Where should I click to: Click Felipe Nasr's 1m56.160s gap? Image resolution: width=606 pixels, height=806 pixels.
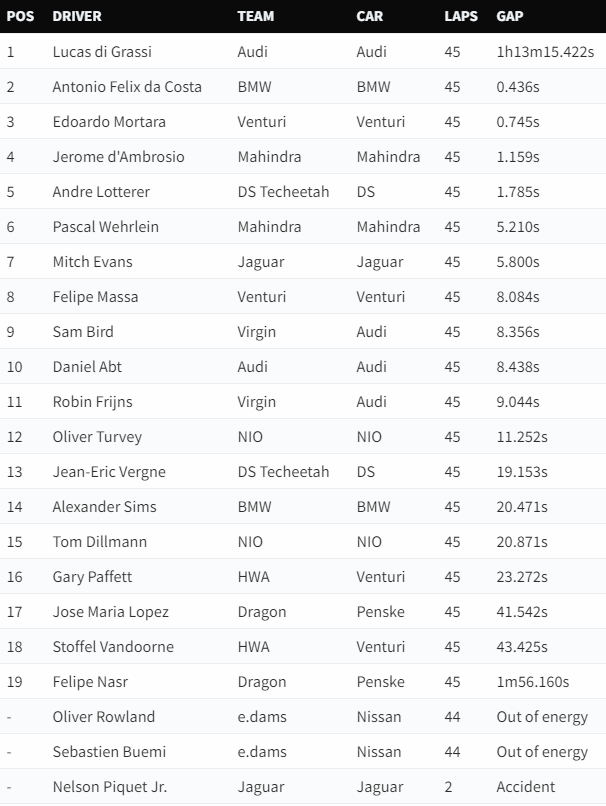(532, 682)
